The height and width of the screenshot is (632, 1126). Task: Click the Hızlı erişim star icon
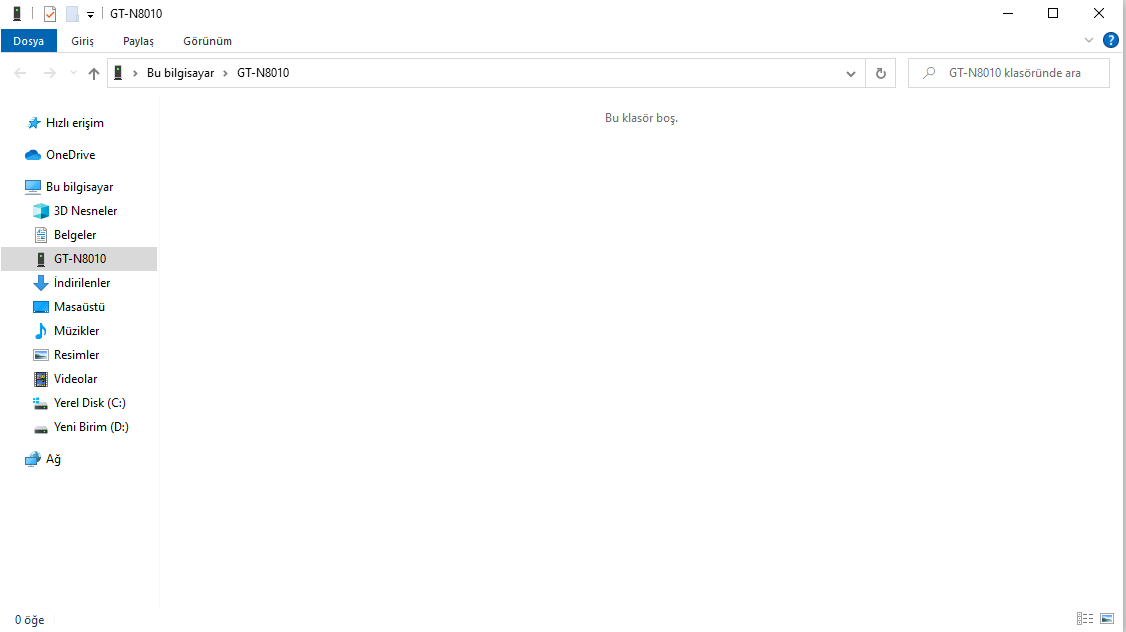pos(33,123)
